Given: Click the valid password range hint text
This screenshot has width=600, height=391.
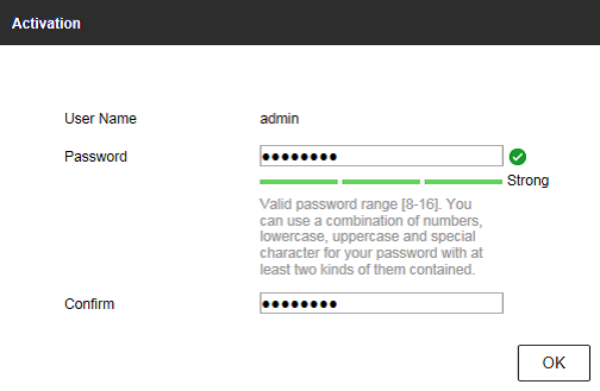Looking at the screenshot, I should click(371, 236).
